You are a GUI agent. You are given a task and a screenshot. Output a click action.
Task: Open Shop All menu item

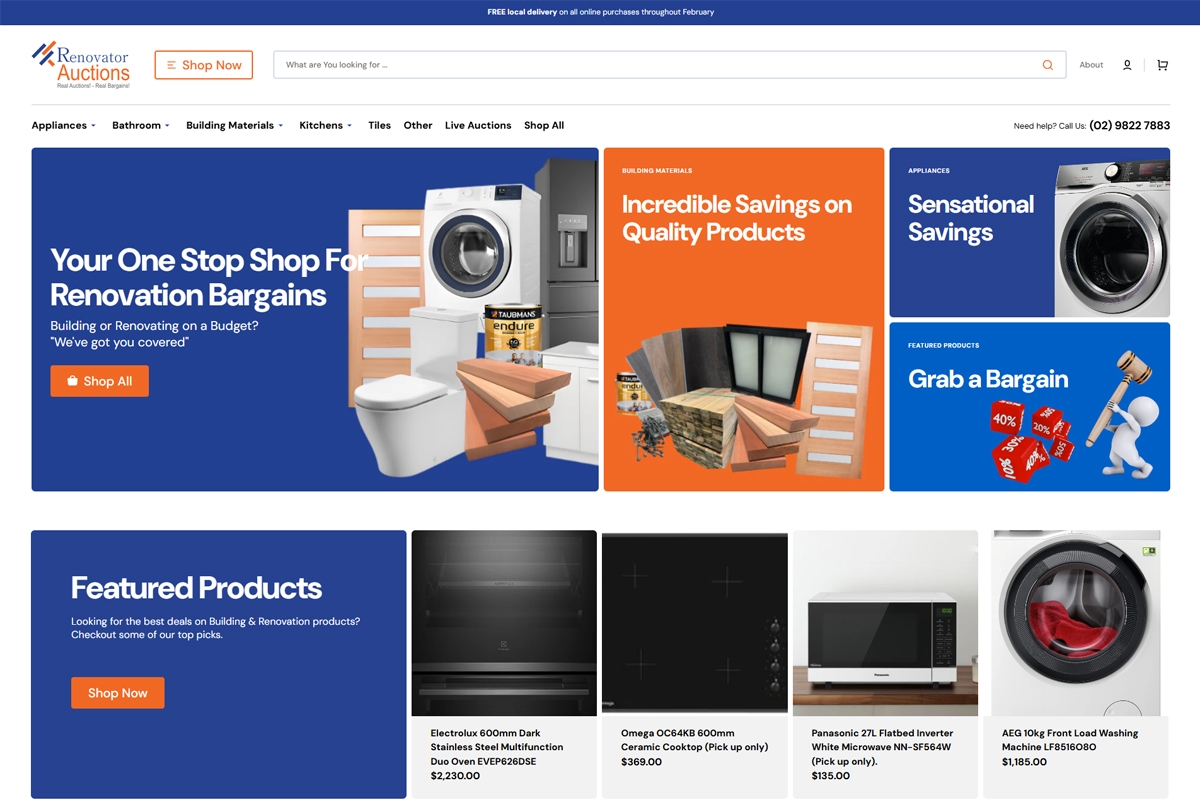[x=544, y=125]
